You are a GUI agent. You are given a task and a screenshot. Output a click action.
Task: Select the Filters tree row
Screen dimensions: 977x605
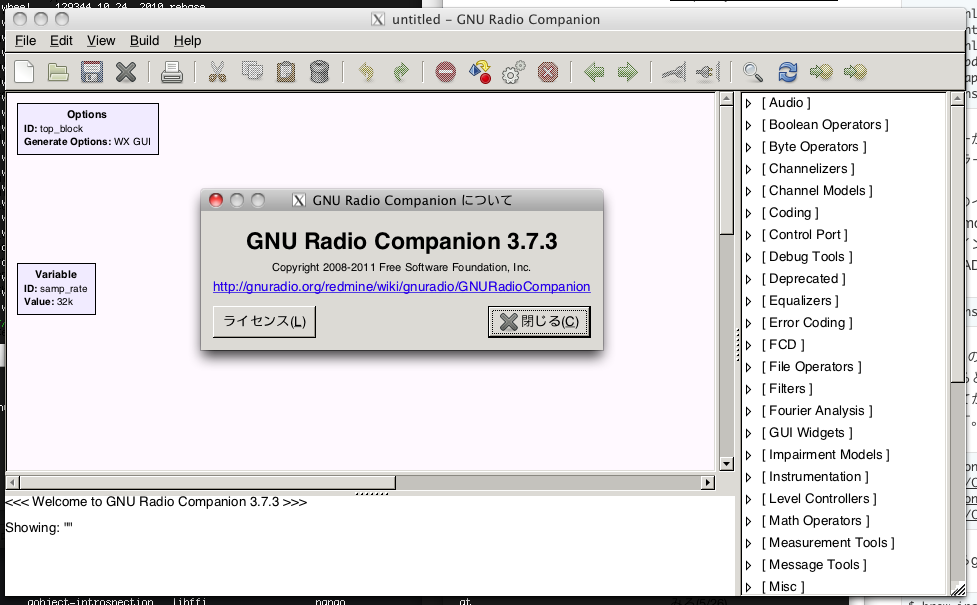click(x=846, y=389)
